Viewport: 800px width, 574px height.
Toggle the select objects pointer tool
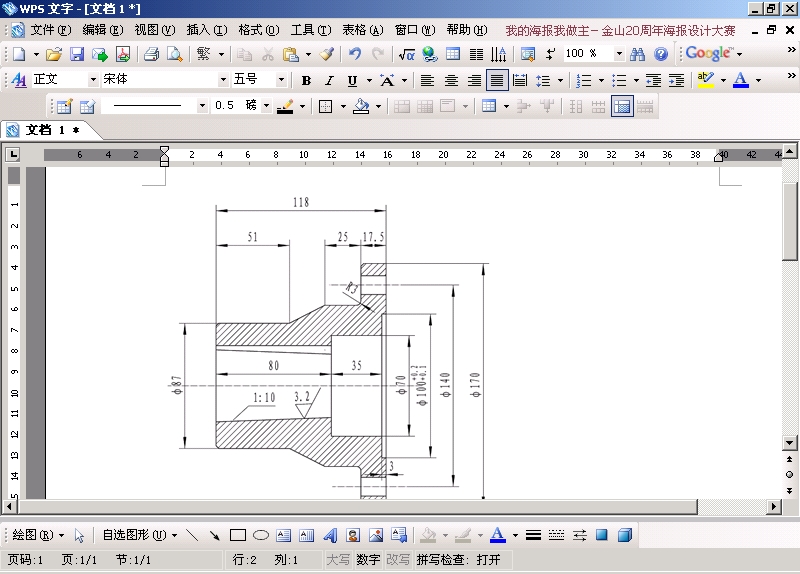tap(79, 535)
